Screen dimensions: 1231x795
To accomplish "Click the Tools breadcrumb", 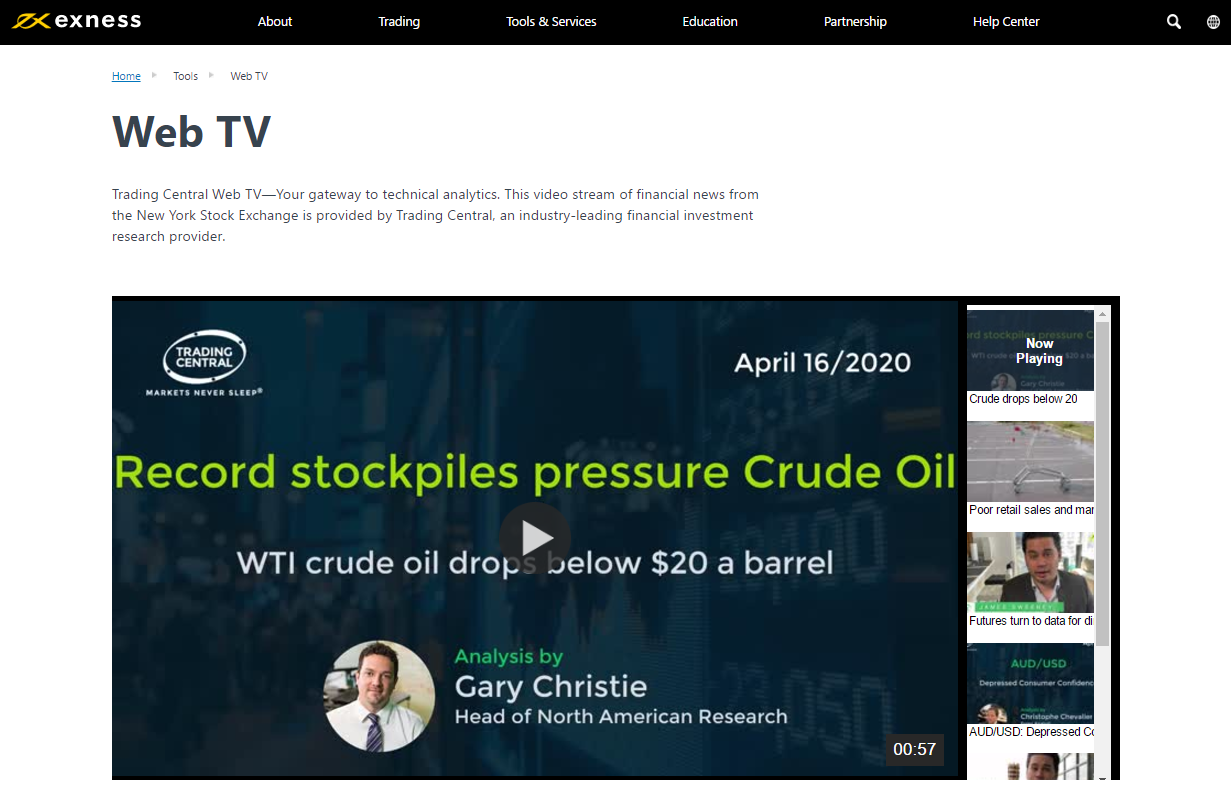I will [x=186, y=76].
